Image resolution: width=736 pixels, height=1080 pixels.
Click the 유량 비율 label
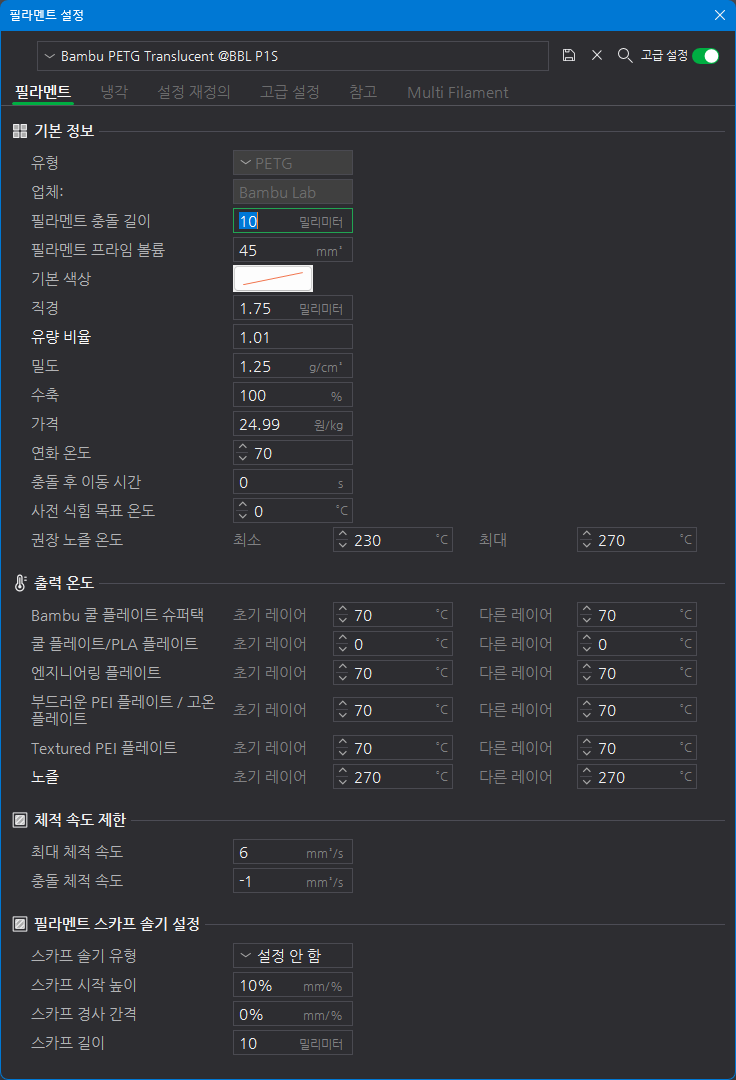tap(61, 337)
